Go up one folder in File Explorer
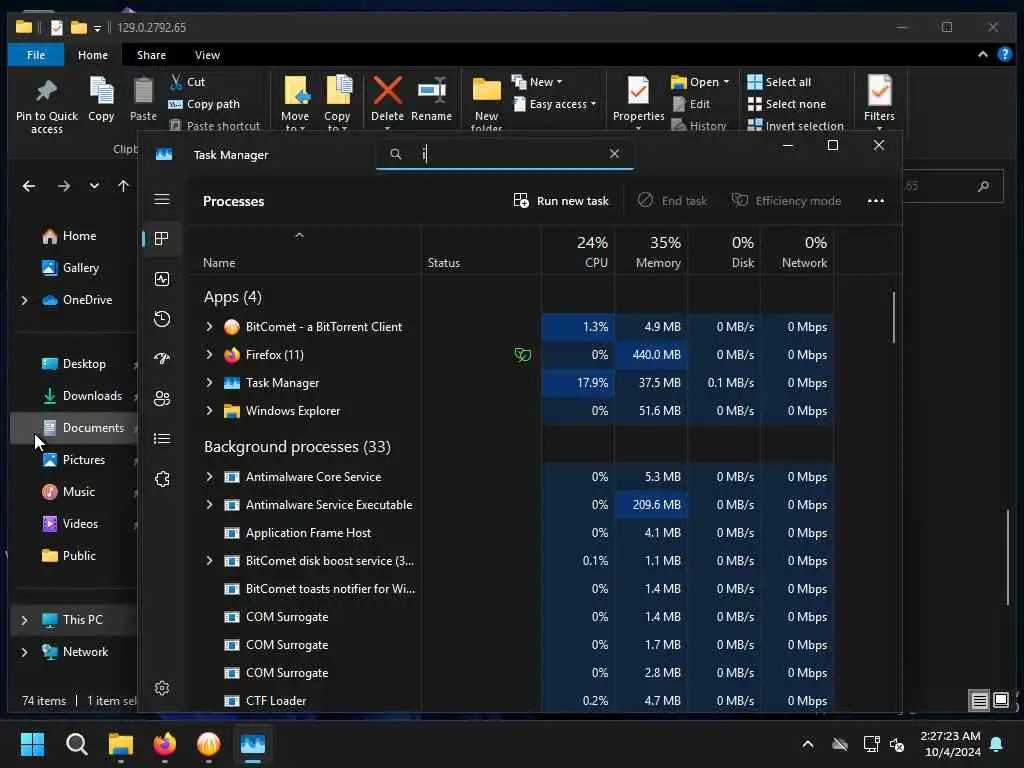This screenshot has height=768, width=1024. (123, 186)
